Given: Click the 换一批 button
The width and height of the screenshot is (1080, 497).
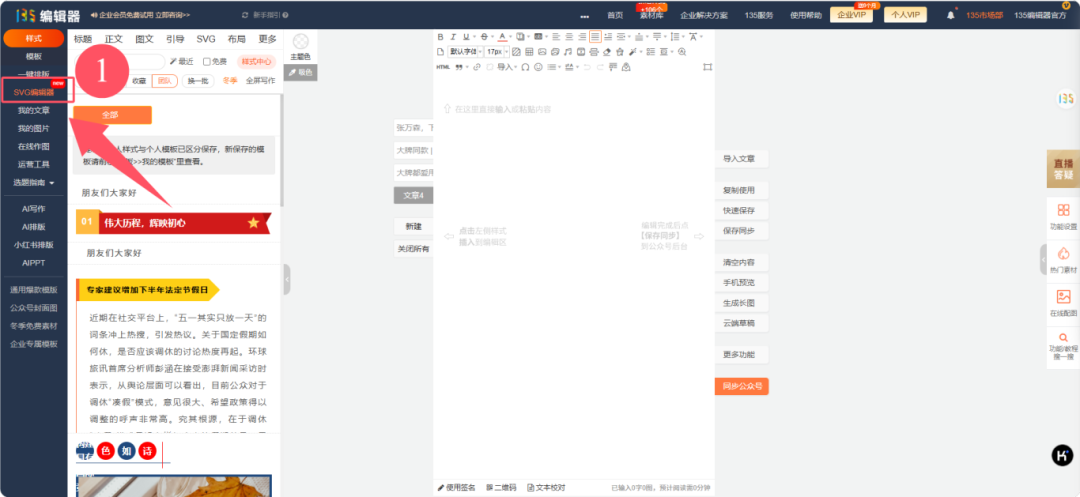Looking at the screenshot, I should tap(198, 81).
